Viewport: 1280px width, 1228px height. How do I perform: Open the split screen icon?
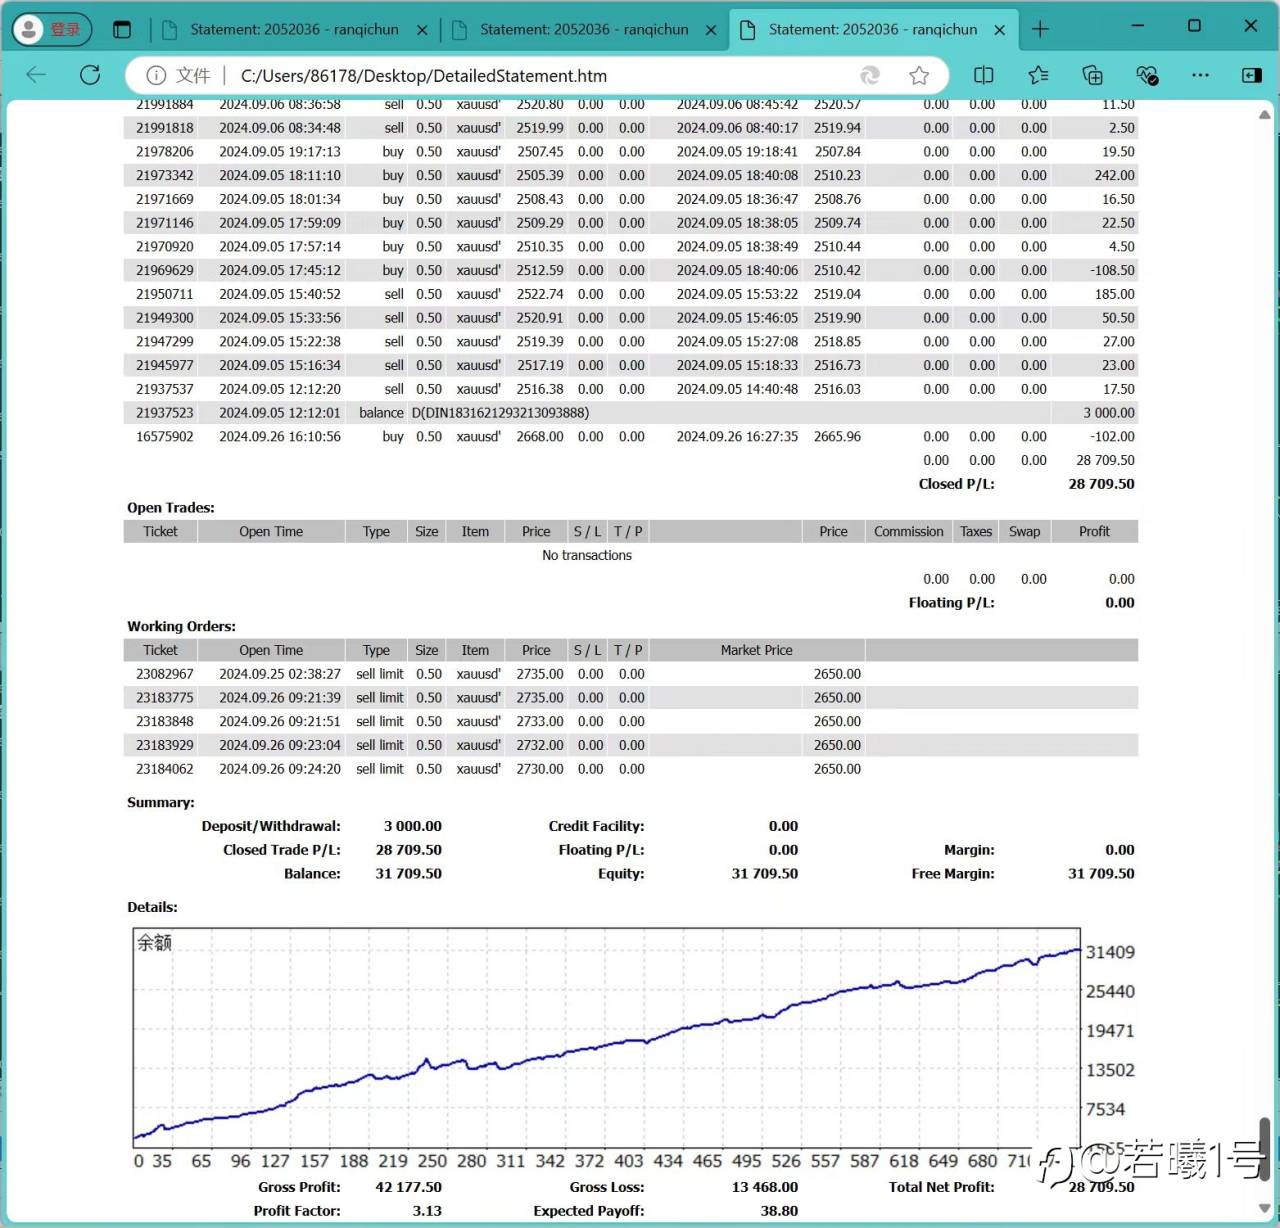983,75
